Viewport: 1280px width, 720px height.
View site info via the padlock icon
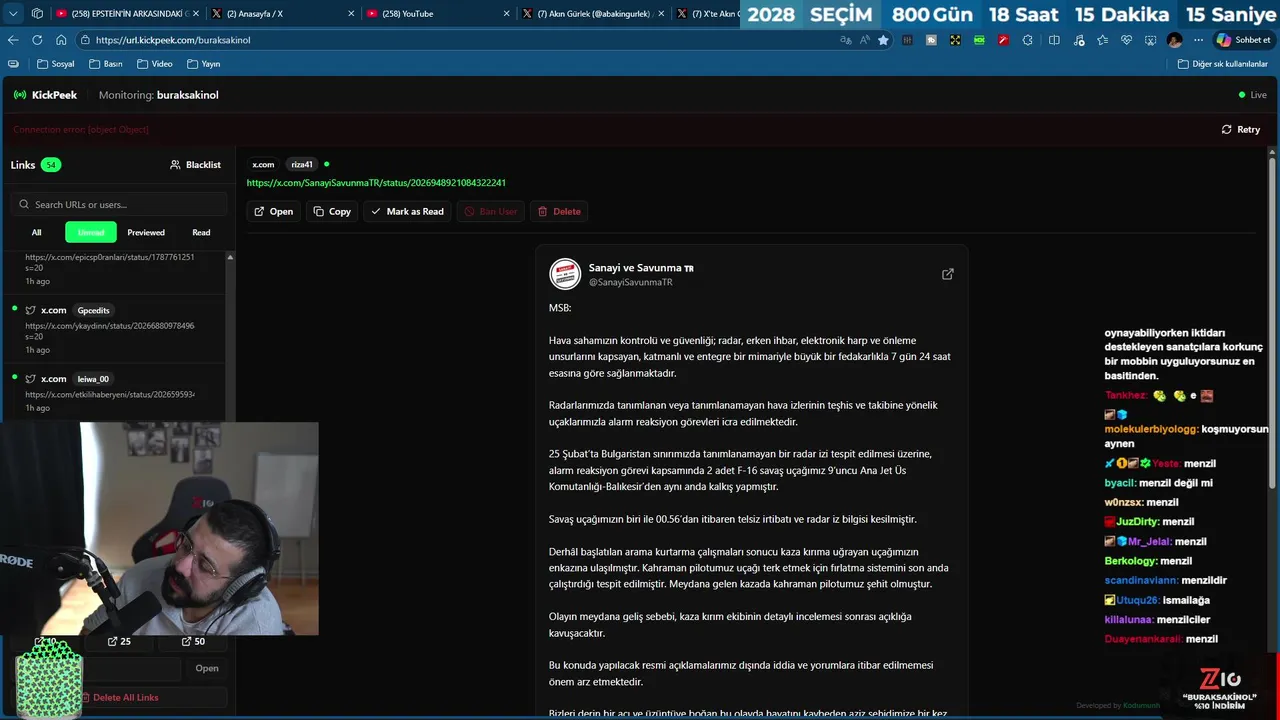[x=86, y=40]
